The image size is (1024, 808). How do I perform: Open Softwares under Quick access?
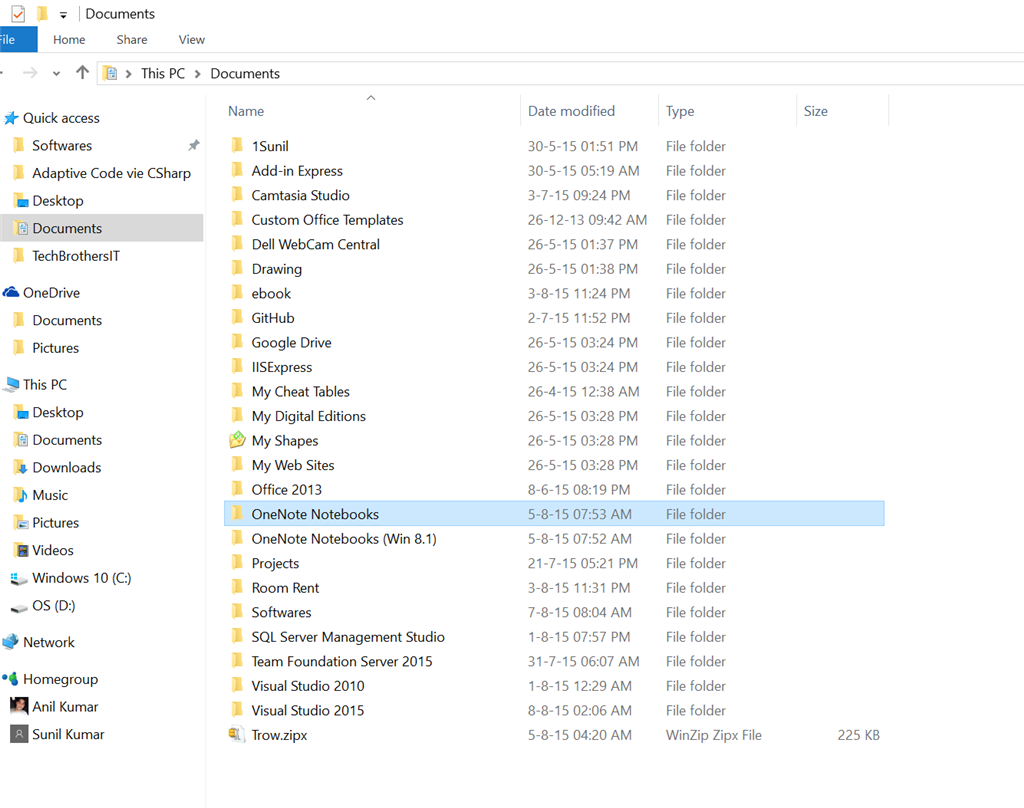point(62,146)
